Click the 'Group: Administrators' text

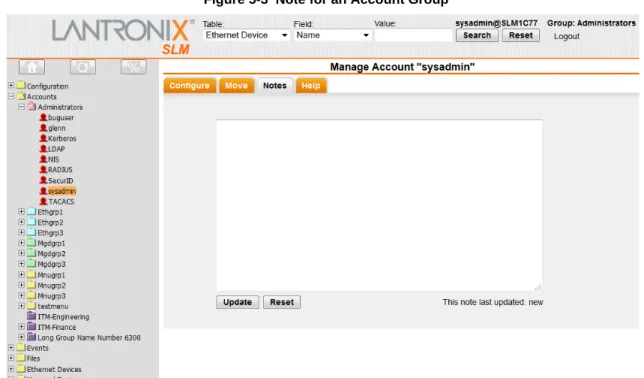[591, 23]
